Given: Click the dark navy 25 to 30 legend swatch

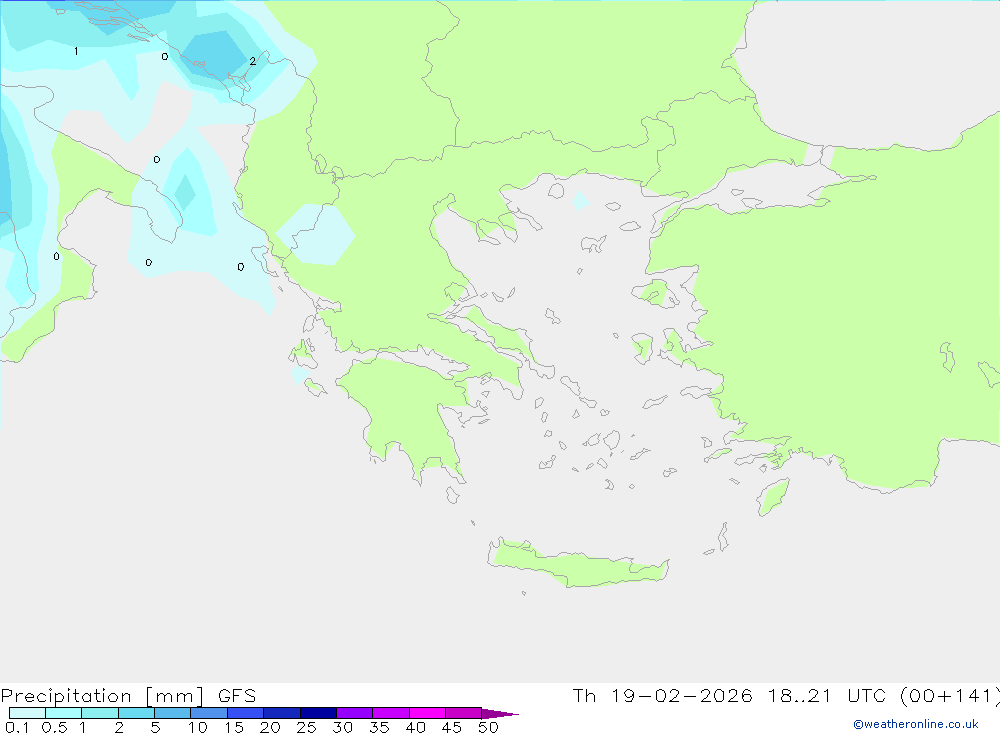Looking at the screenshot, I should pos(318,713).
